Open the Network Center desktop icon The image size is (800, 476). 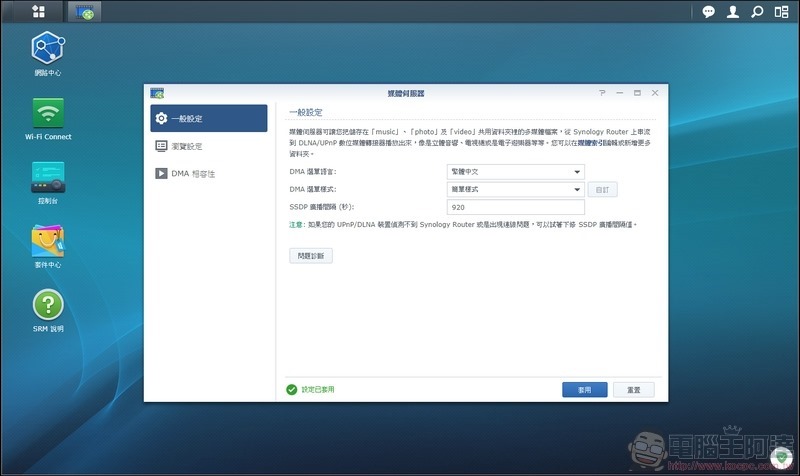(47, 49)
